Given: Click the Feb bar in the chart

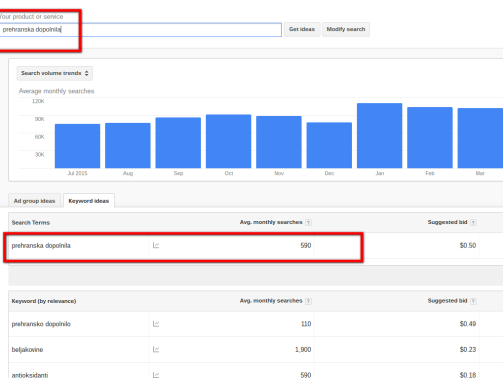Looking at the screenshot, I should [430, 138].
